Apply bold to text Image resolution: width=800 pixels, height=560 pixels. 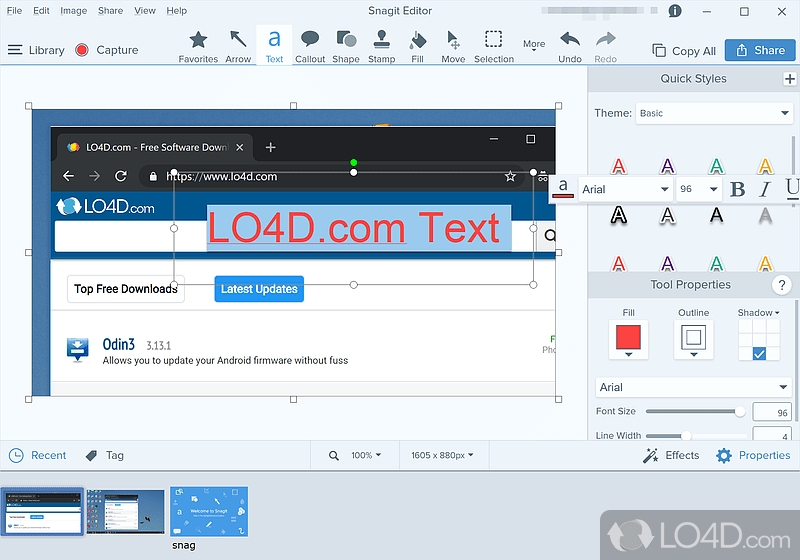tap(737, 189)
